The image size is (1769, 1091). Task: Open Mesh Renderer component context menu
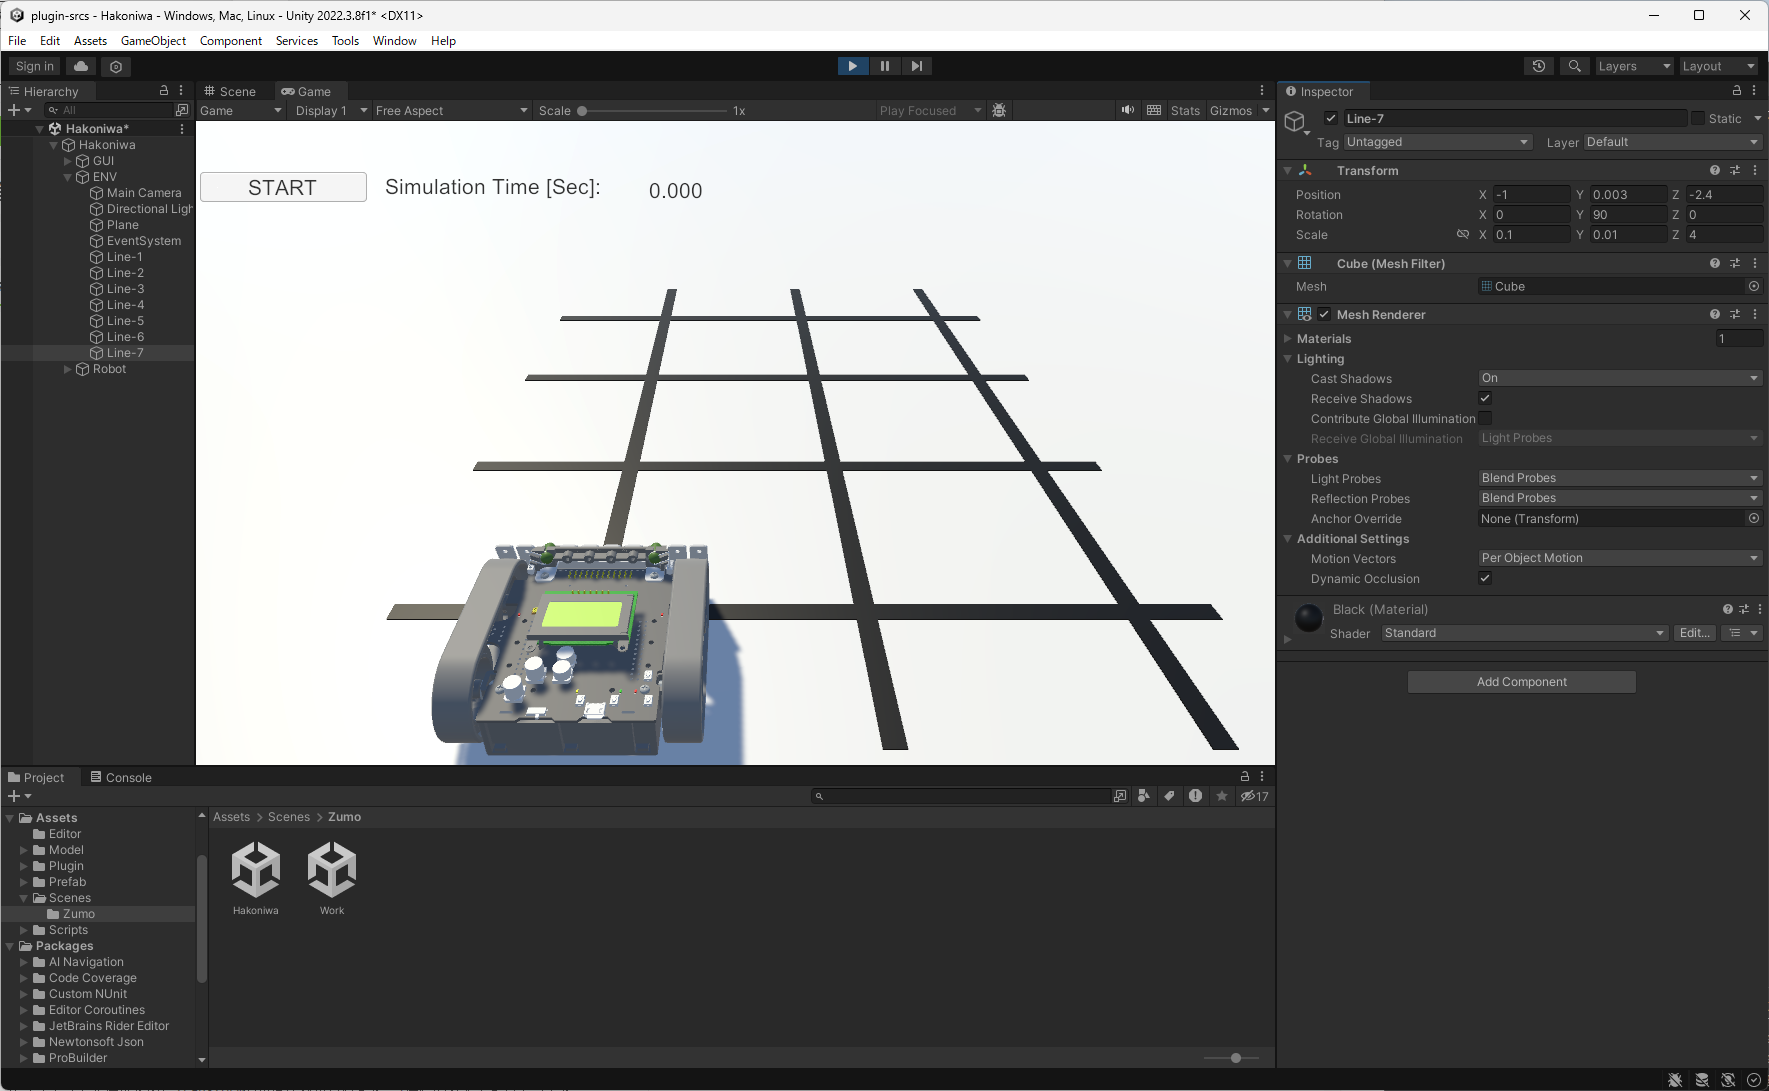pyautogui.click(x=1755, y=314)
